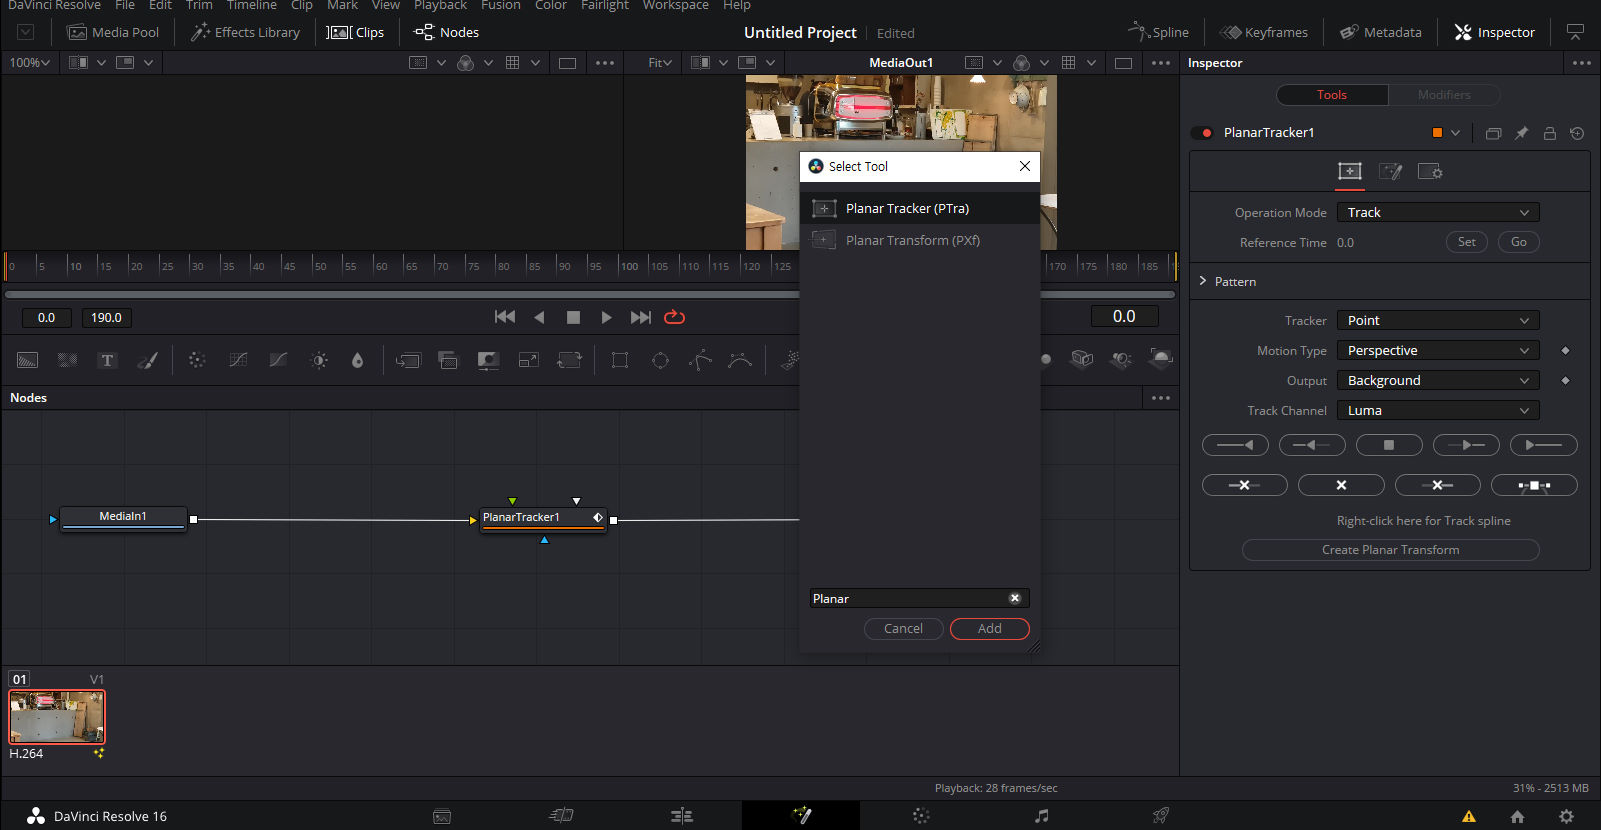Click Add in Select Tool dialog
The image size is (1601, 830).
point(989,628)
